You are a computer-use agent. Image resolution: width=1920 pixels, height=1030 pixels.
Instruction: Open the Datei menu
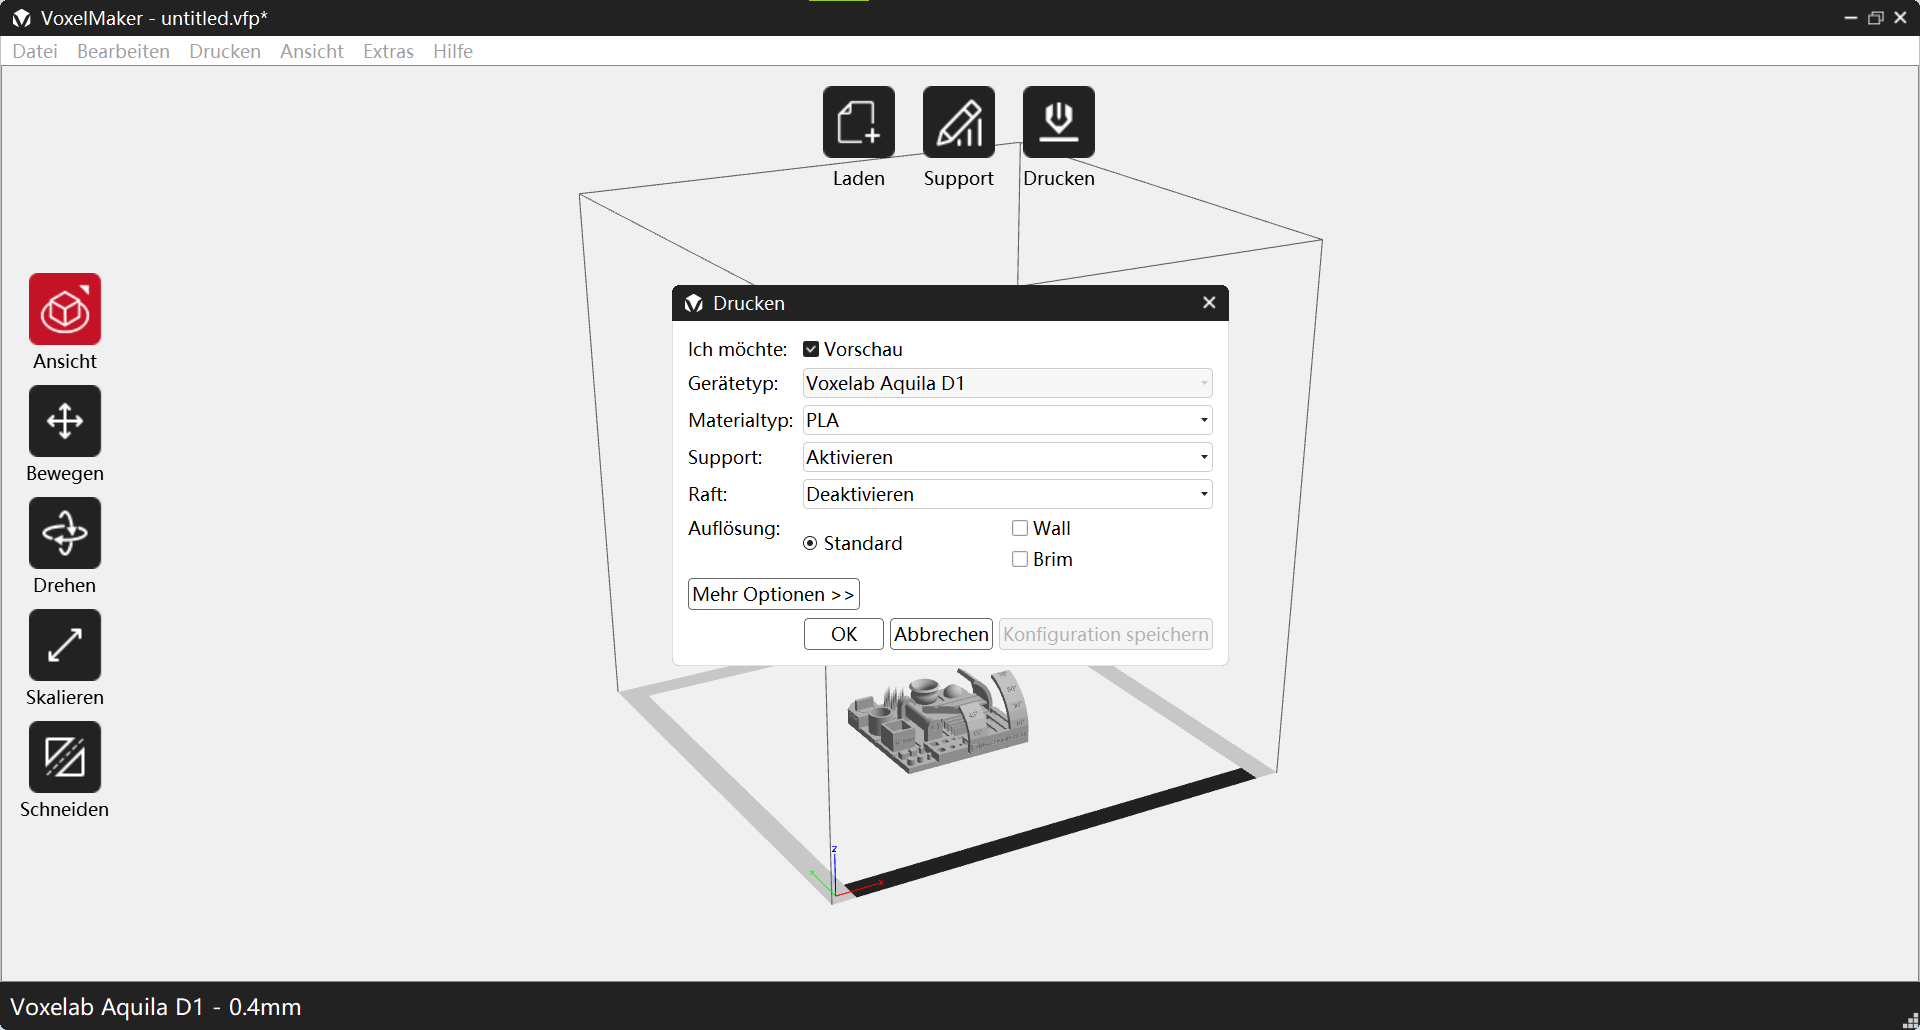click(35, 51)
